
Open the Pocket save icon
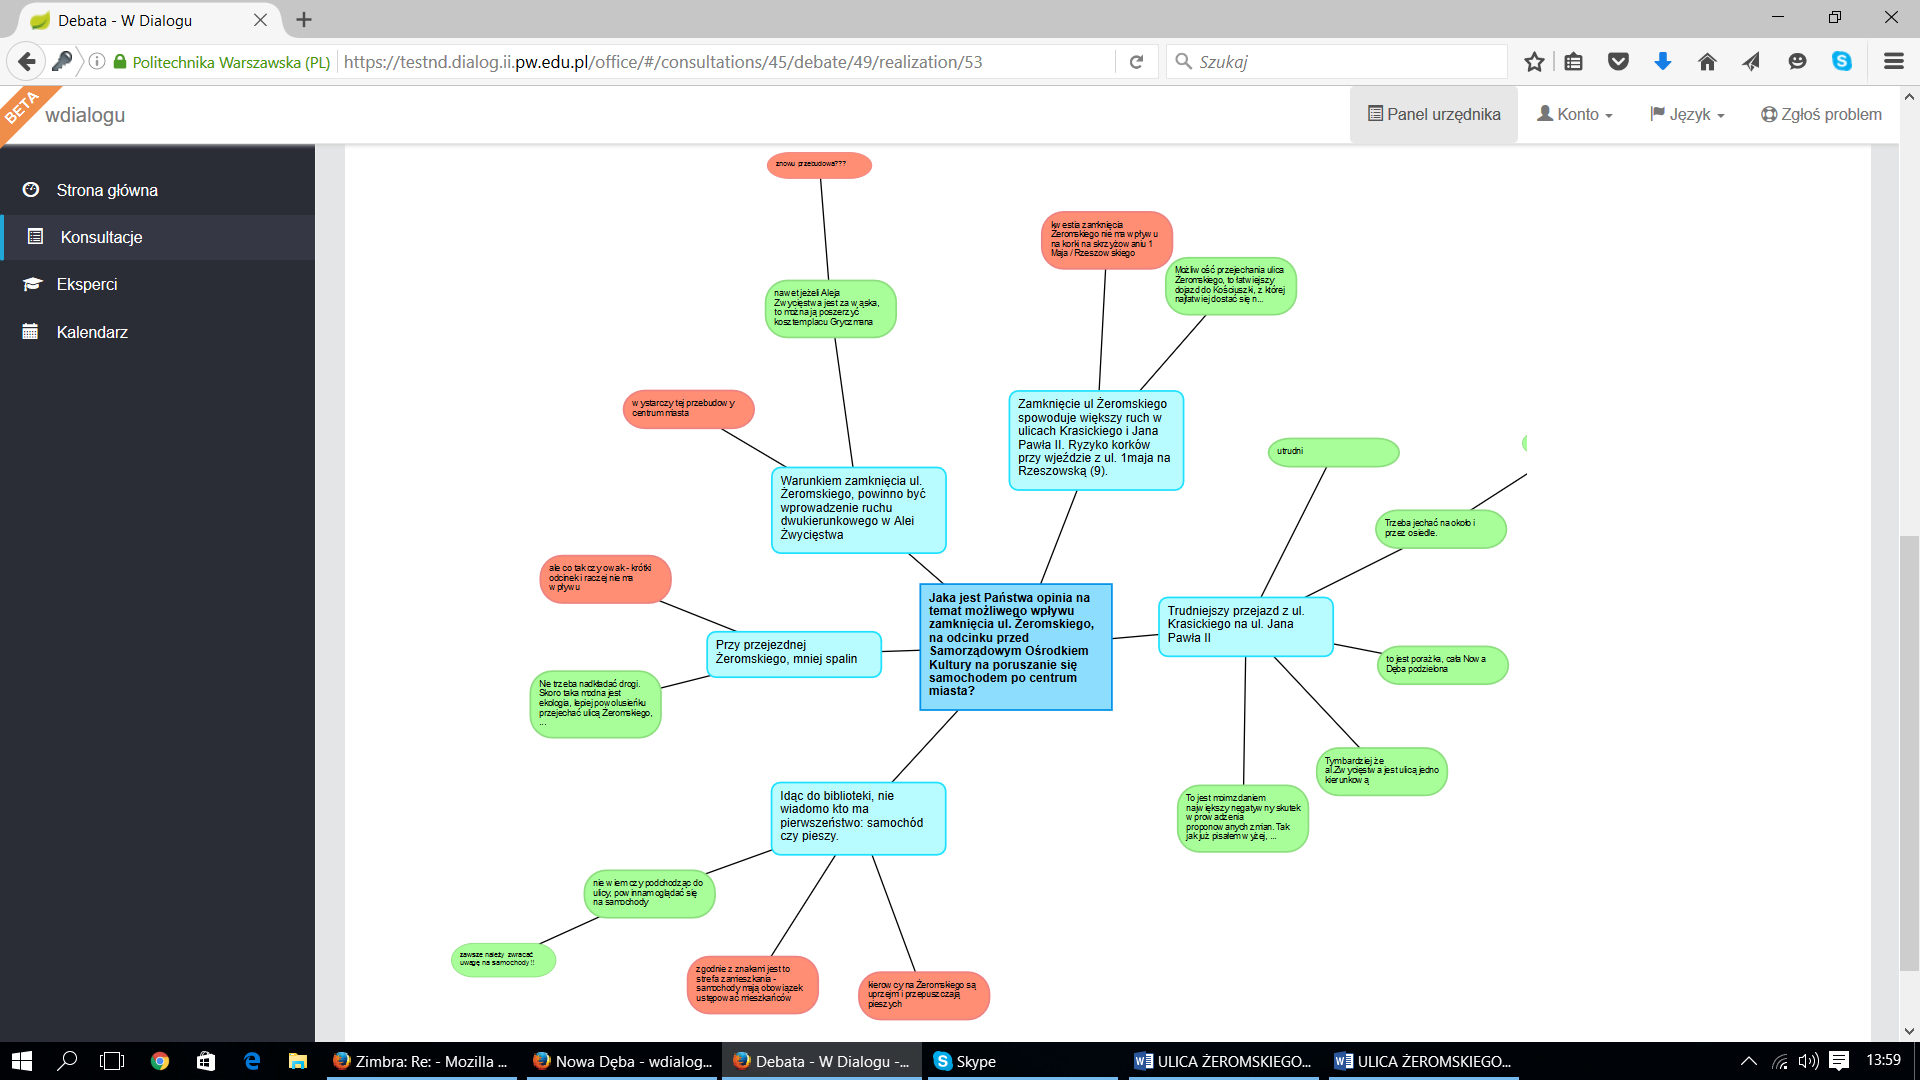pyautogui.click(x=1618, y=62)
